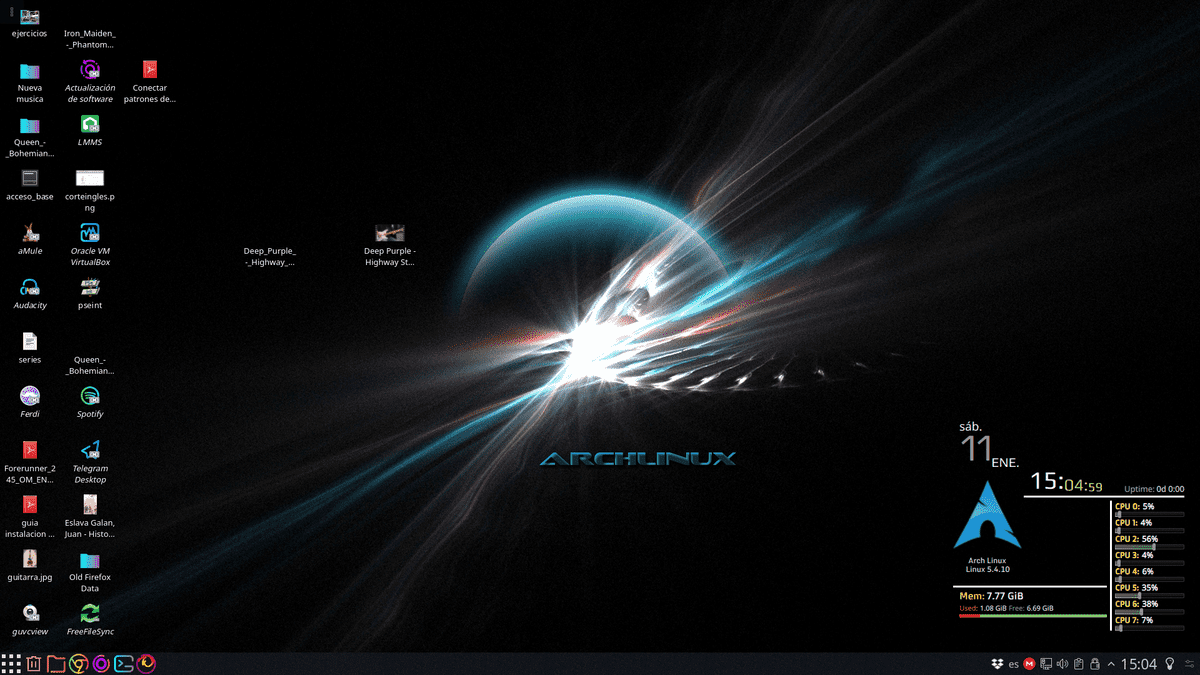Screen dimensions: 1200x675
Task: Click the Deep_Purple_-_Highway_ file label
Action: pos(270,256)
